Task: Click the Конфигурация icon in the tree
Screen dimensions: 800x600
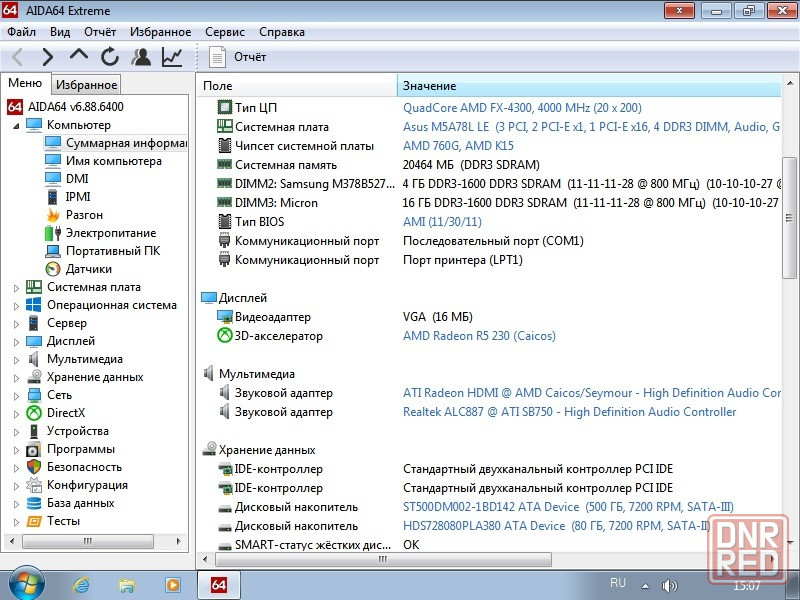Action: pyautogui.click(x=34, y=485)
